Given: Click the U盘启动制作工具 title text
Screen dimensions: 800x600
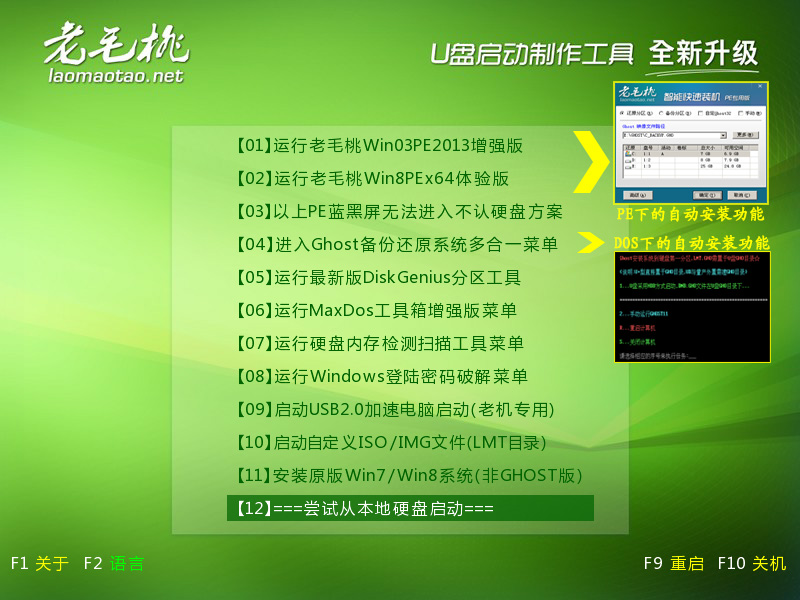Looking at the screenshot, I should tap(532, 54).
